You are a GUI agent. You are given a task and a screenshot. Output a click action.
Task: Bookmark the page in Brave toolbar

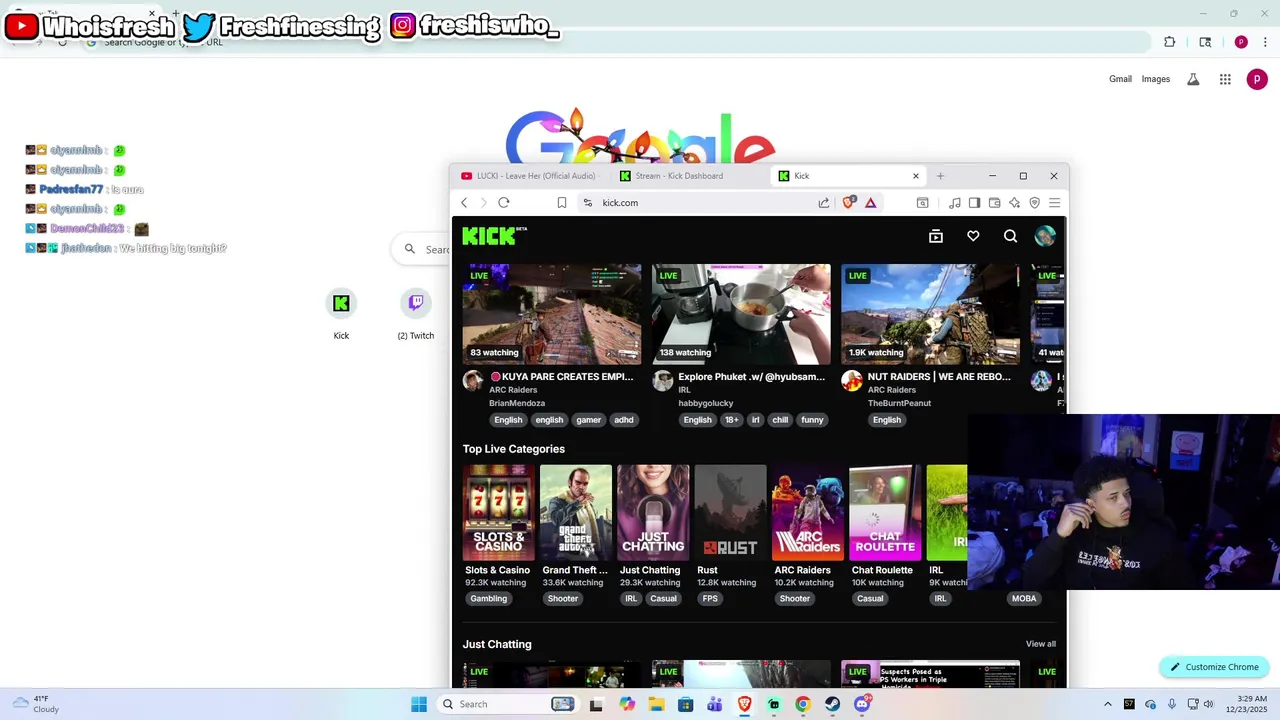click(562, 203)
